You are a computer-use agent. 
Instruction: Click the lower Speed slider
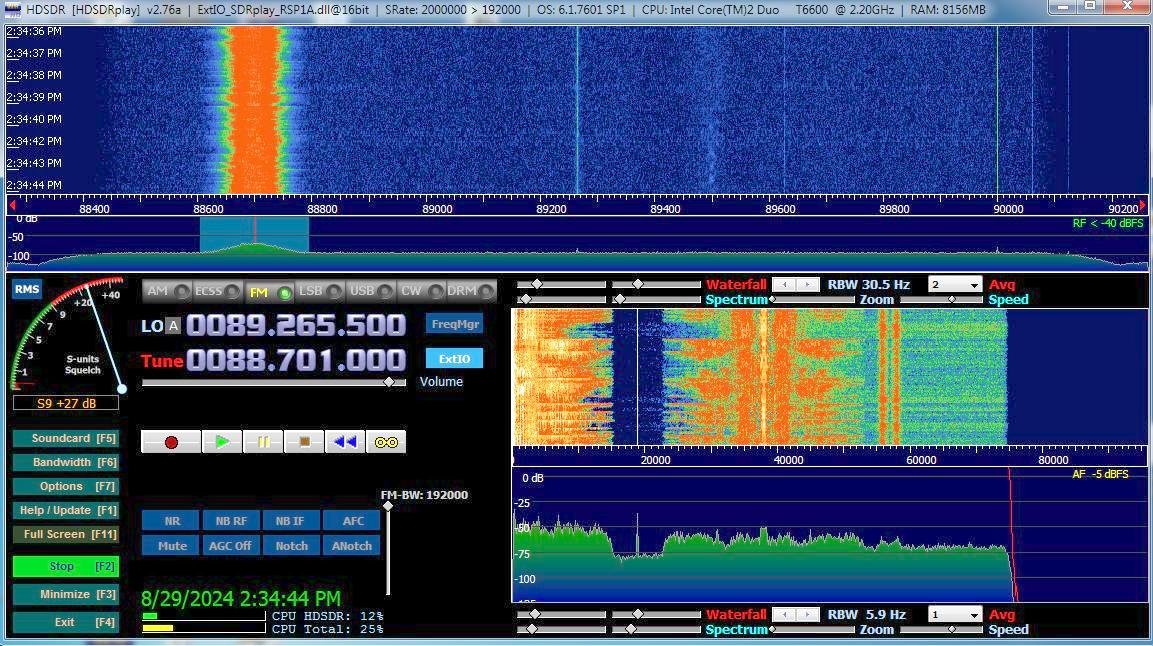(941, 630)
